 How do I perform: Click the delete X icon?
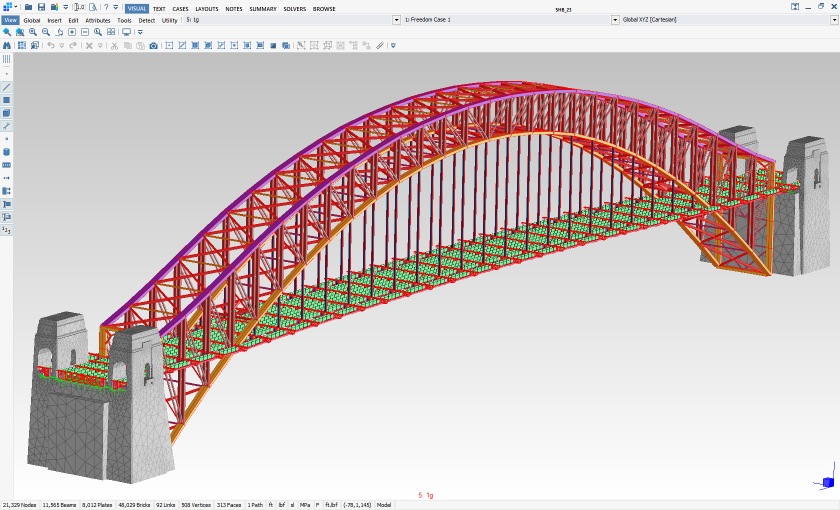pos(89,46)
